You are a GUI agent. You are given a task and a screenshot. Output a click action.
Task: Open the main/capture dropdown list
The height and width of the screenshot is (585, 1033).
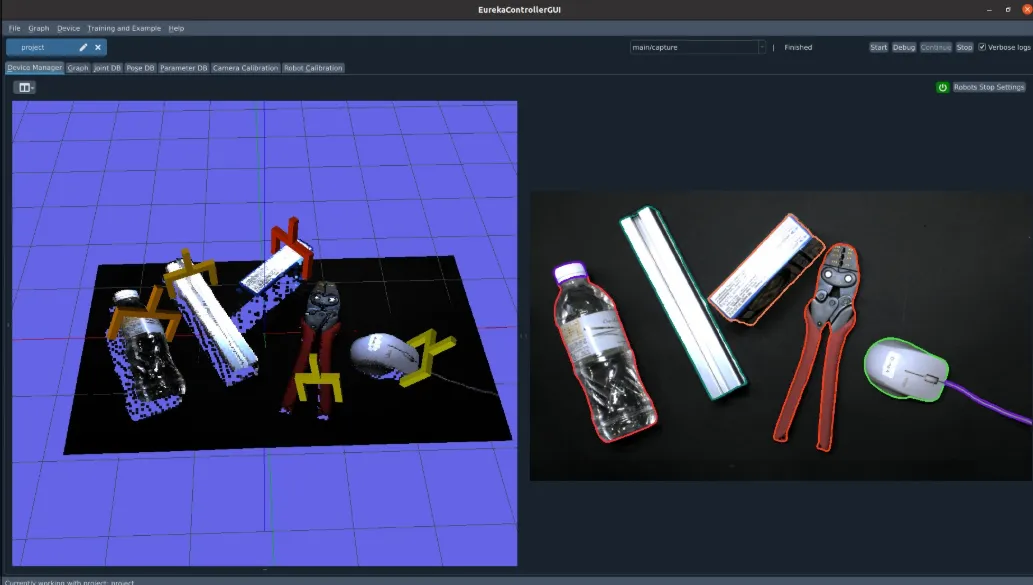pos(763,47)
